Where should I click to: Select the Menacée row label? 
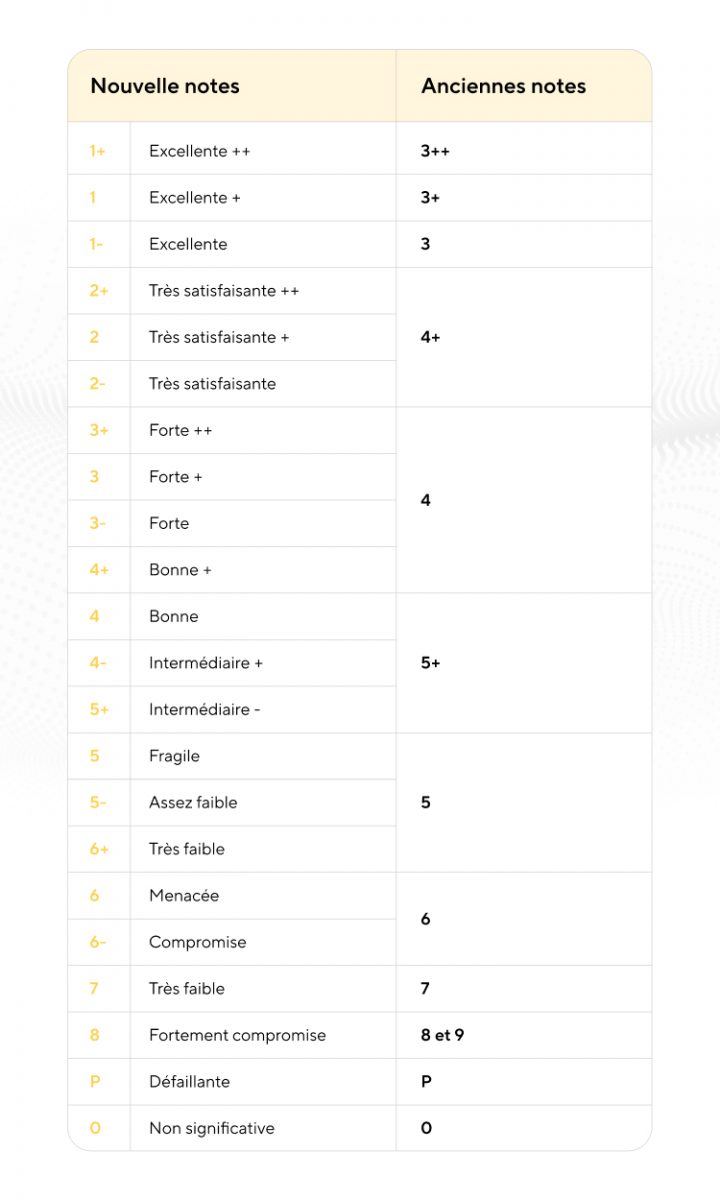coord(184,895)
